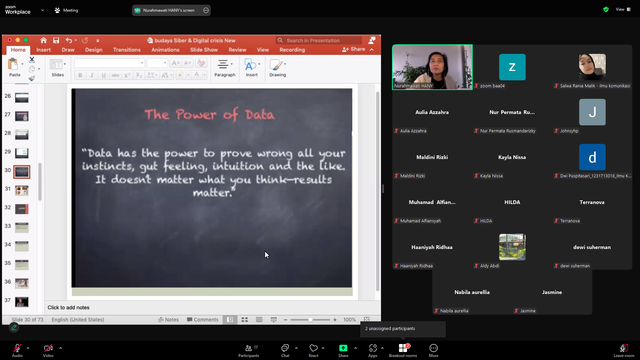Click the Save disk icon

tap(56, 40)
